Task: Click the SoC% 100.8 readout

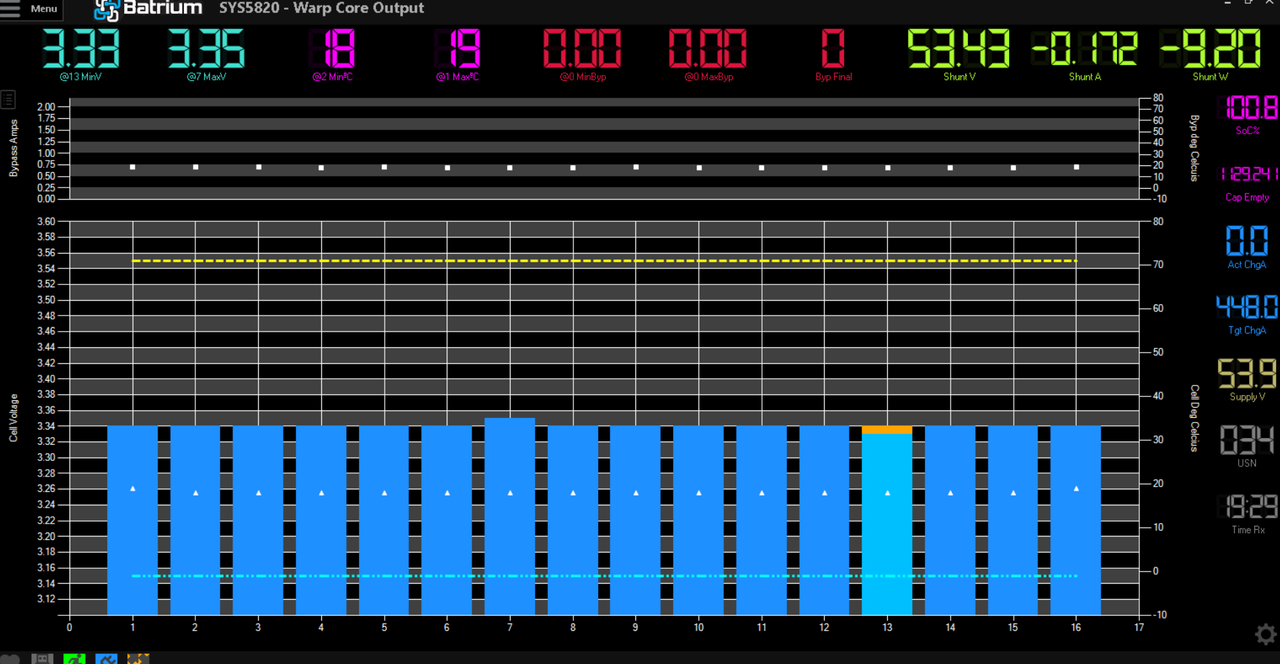Action: click(1247, 115)
